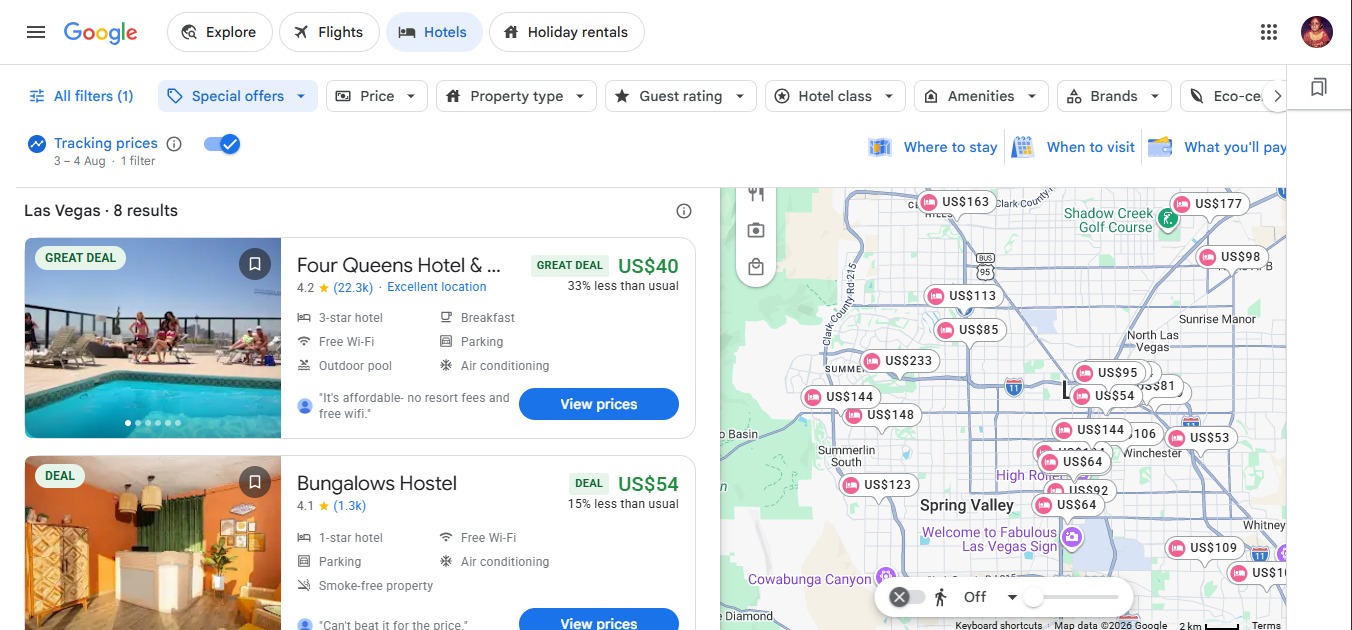Select the US$123 hotel map pin
Viewport: 1352px width, 630px height.
[x=878, y=485]
